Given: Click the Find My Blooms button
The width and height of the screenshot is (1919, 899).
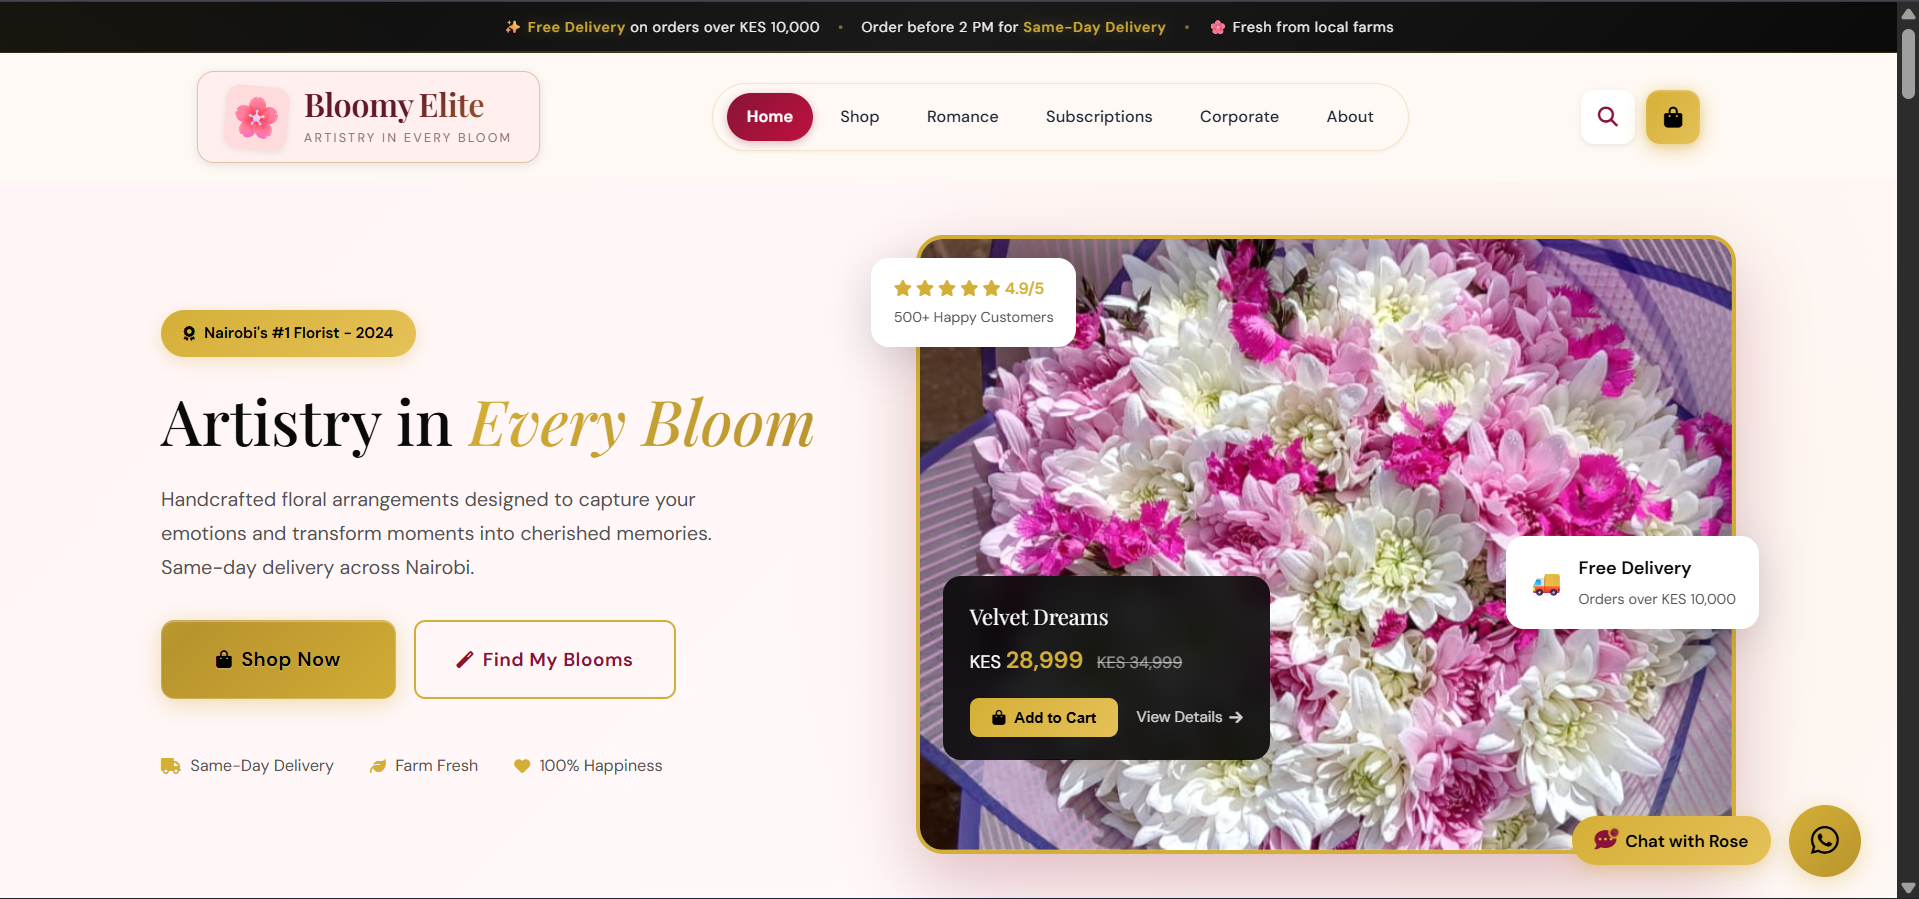Looking at the screenshot, I should [x=545, y=659].
